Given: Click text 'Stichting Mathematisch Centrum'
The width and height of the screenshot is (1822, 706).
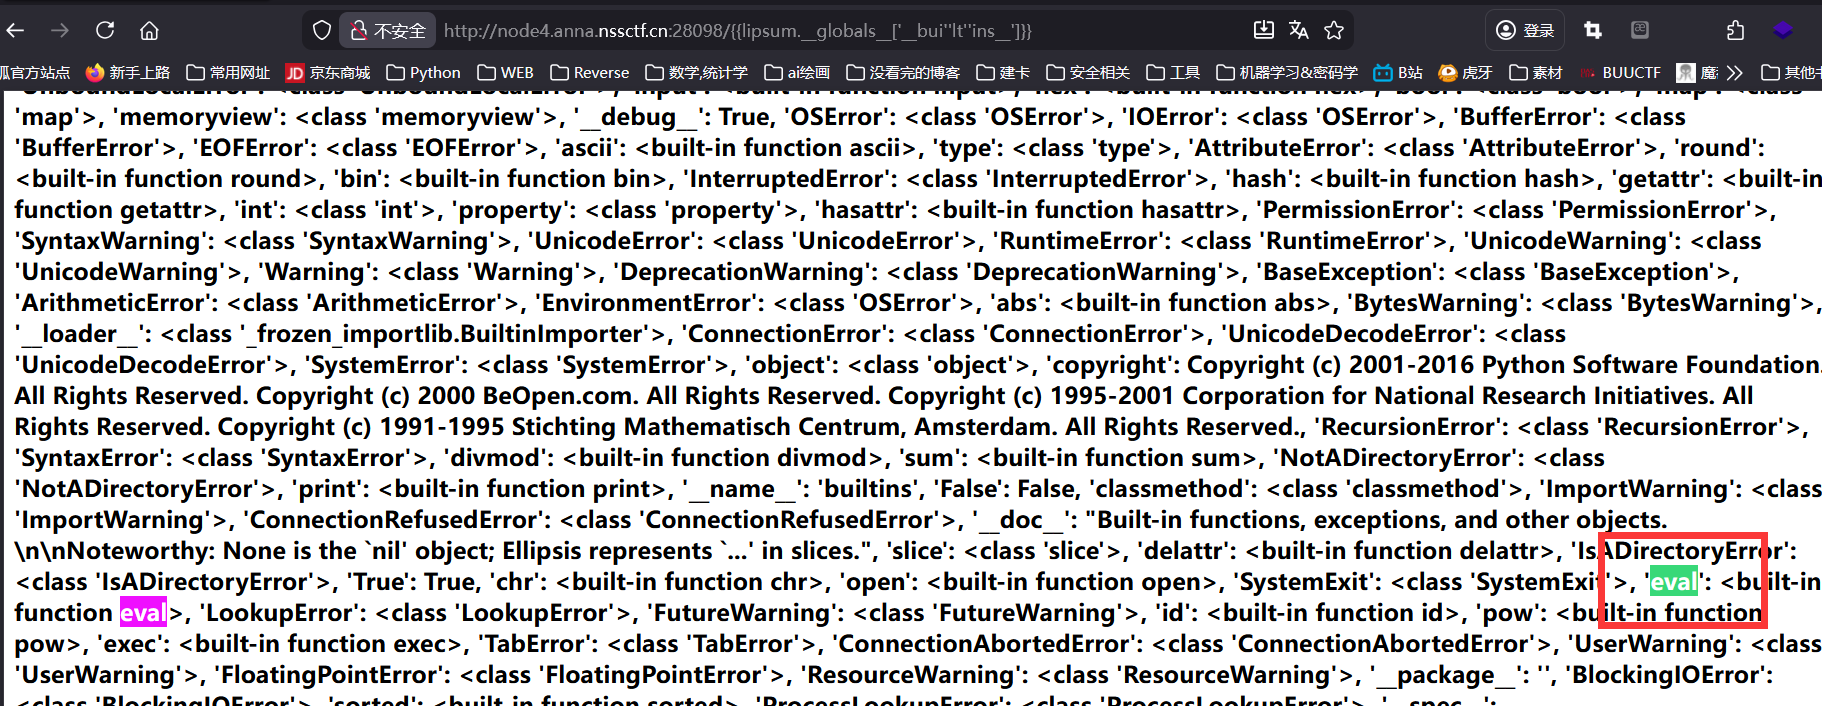Looking at the screenshot, I should 706,426.
